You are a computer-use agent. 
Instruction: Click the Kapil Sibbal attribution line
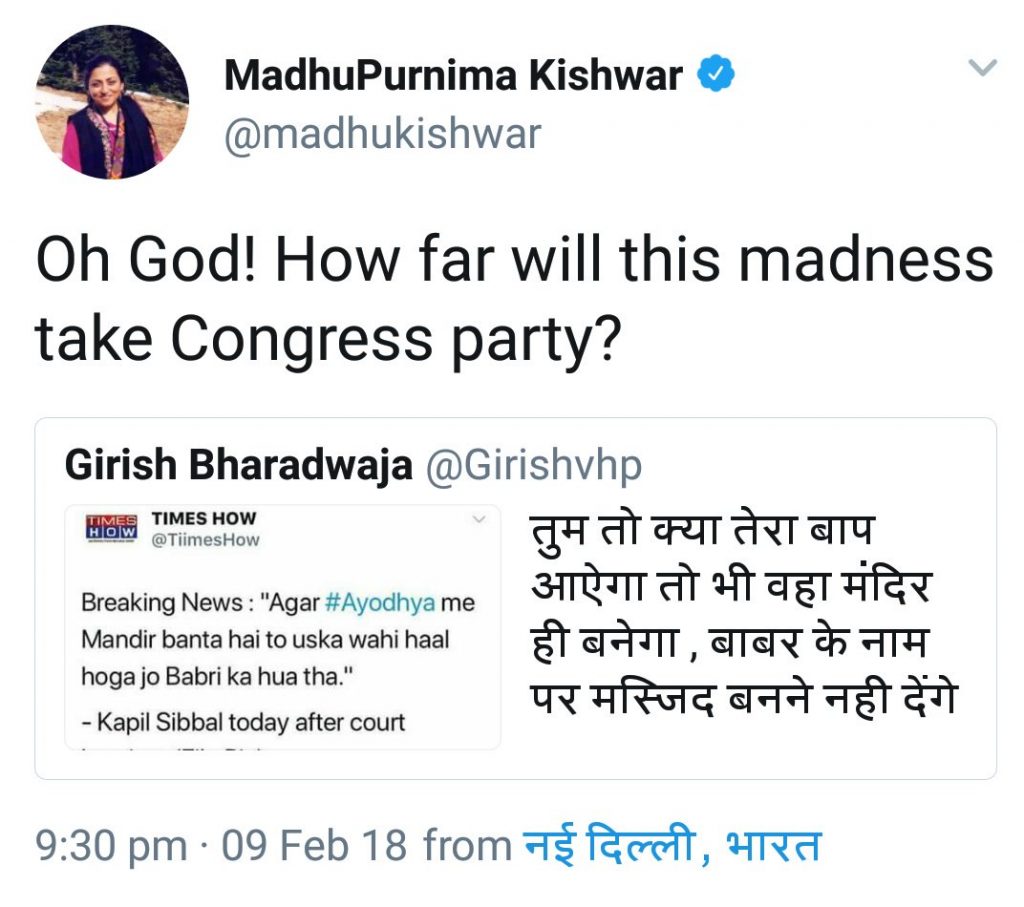(x=243, y=722)
